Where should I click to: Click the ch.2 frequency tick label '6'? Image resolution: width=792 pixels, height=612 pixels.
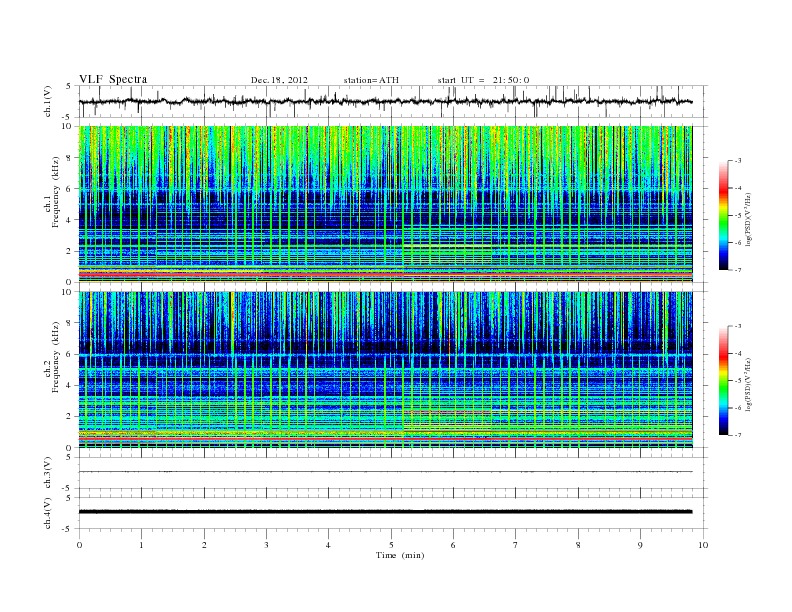tap(70, 354)
